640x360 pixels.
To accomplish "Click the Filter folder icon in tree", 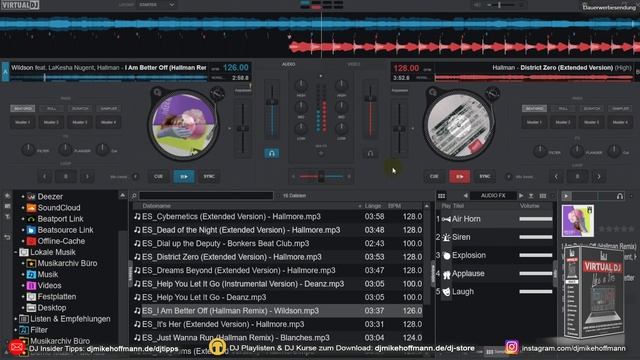I will pyautogui.click(x=24, y=330).
